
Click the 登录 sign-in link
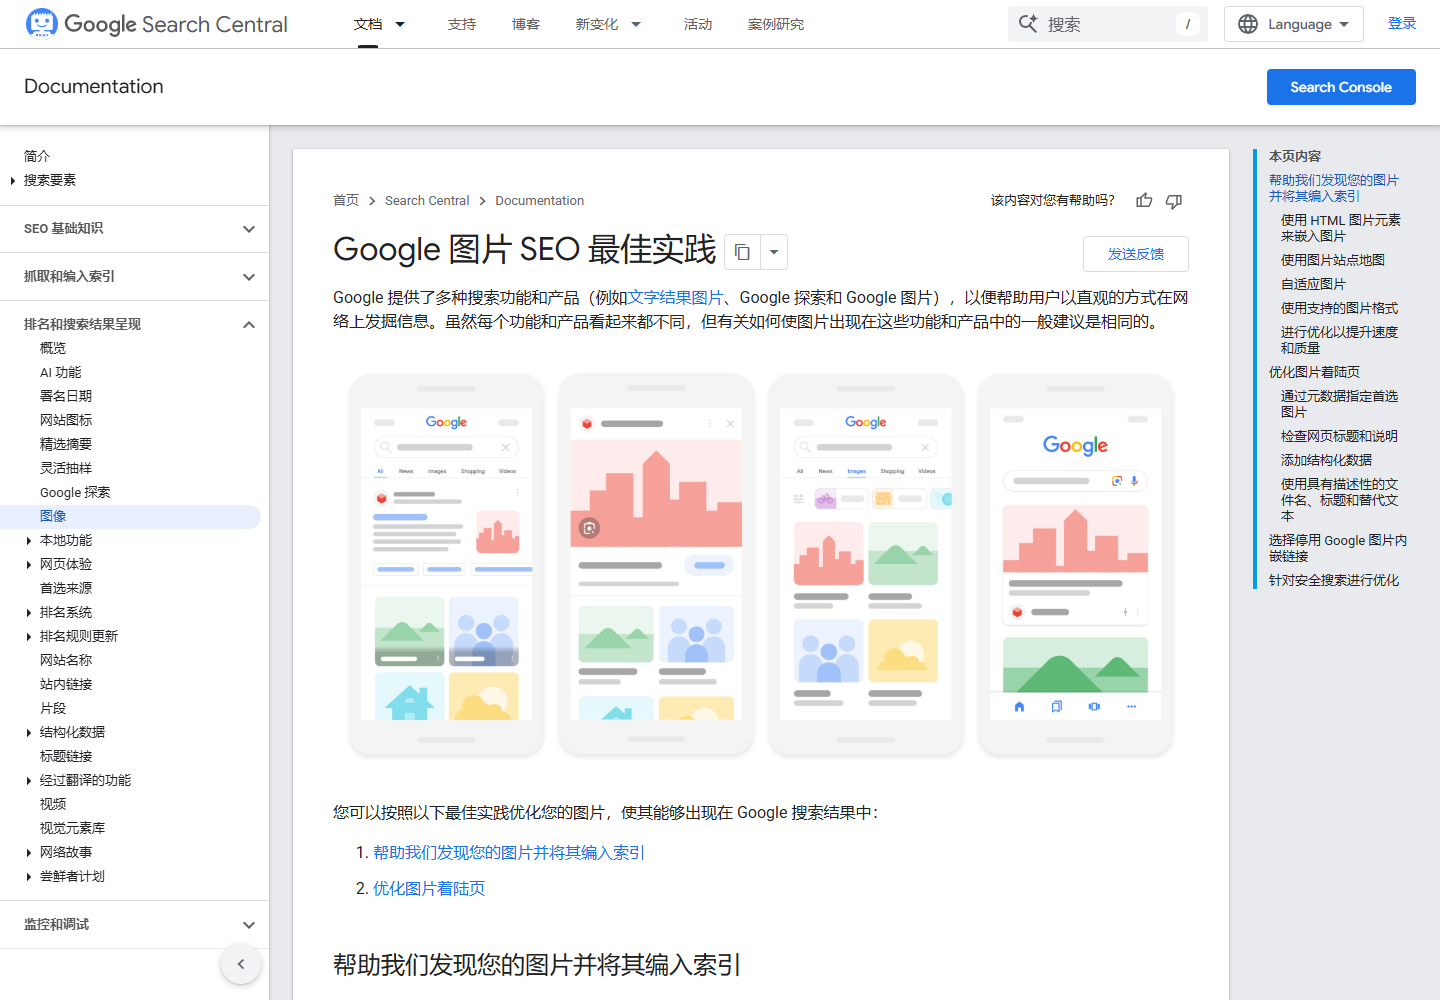click(1402, 24)
